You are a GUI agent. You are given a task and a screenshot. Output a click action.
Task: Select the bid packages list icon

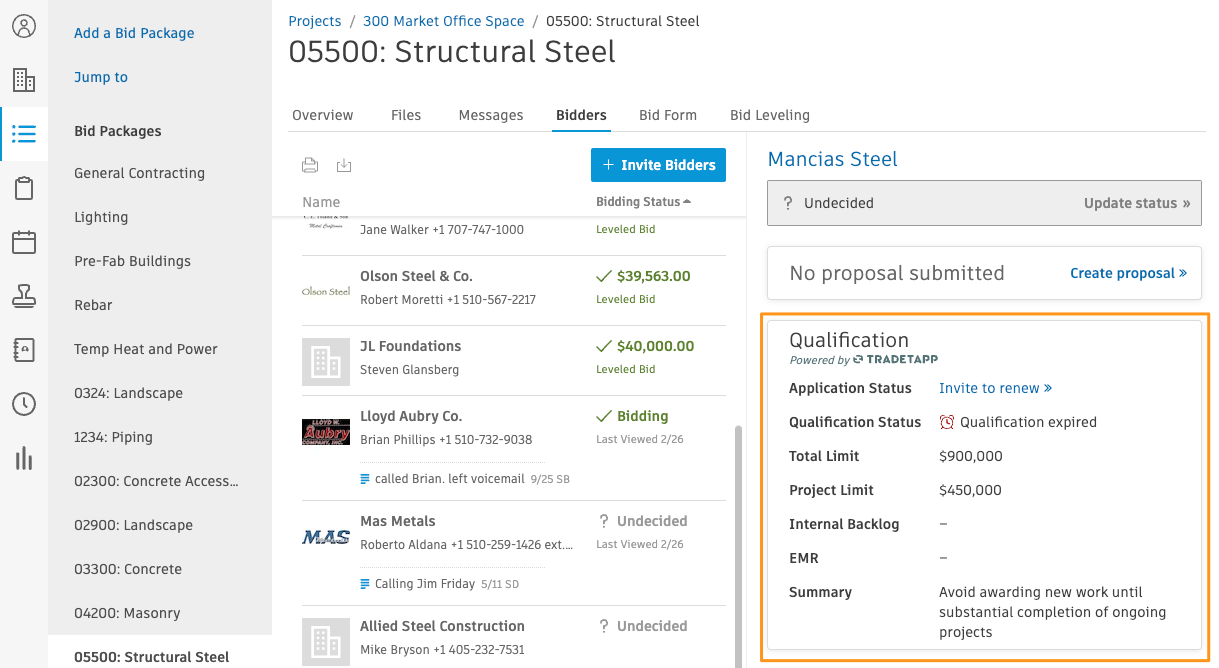pyautogui.click(x=24, y=134)
